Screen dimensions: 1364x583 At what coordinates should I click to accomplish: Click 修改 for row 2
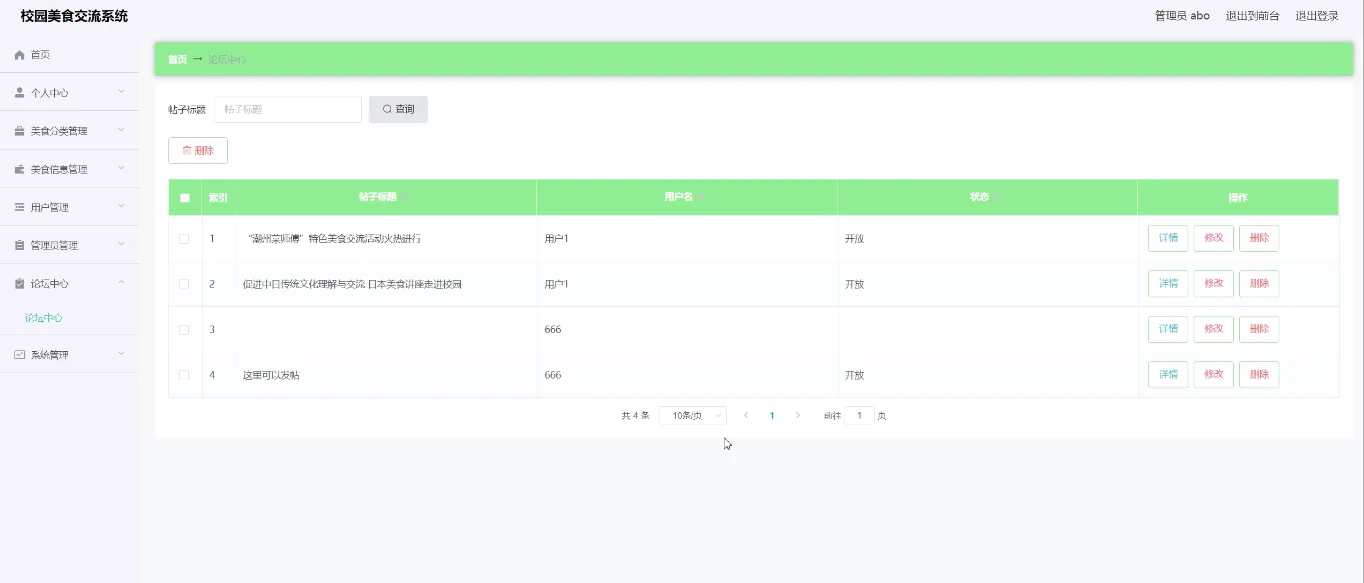(x=1214, y=284)
